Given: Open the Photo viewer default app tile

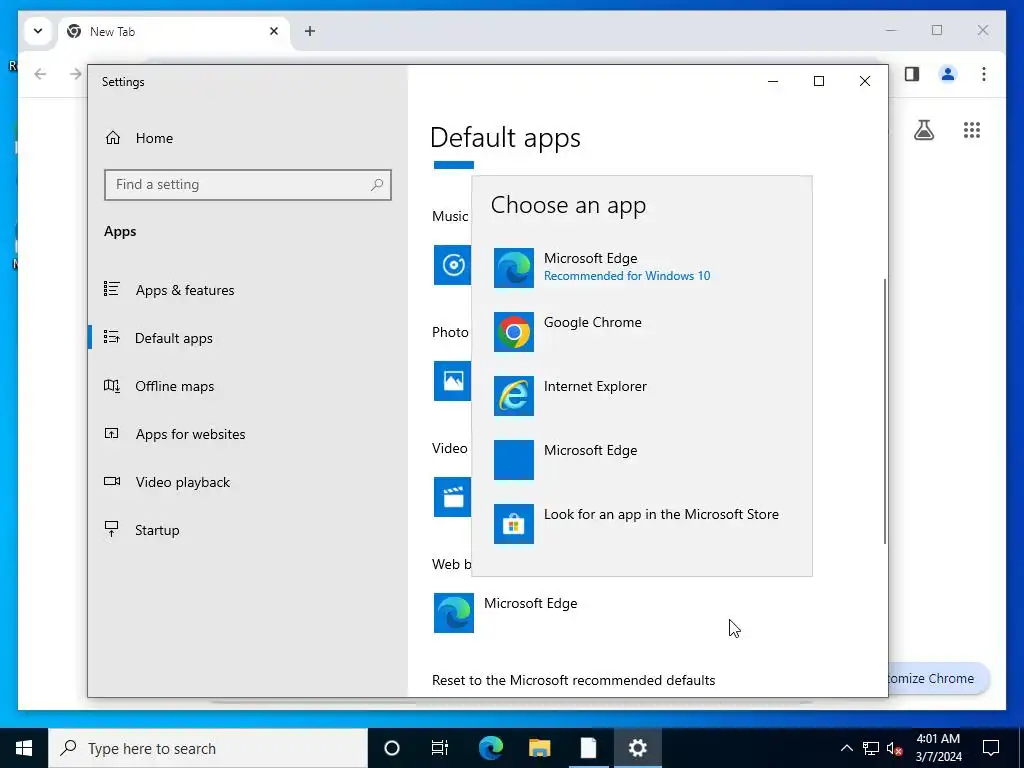Looking at the screenshot, I should point(452,381).
